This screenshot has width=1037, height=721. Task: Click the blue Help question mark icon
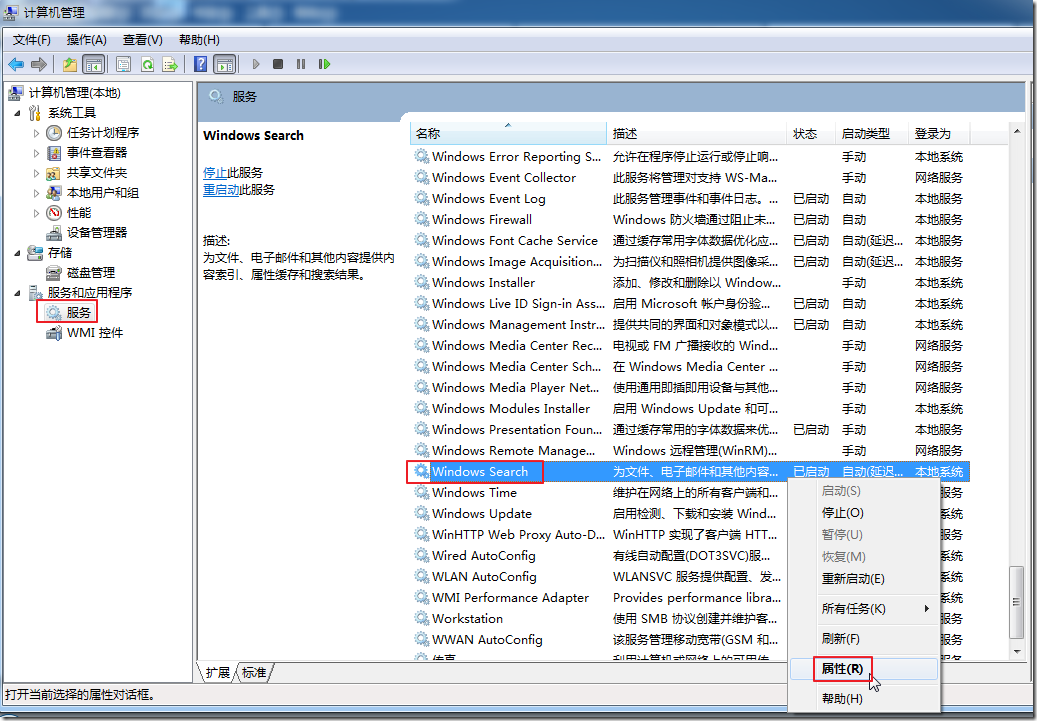click(200, 64)
